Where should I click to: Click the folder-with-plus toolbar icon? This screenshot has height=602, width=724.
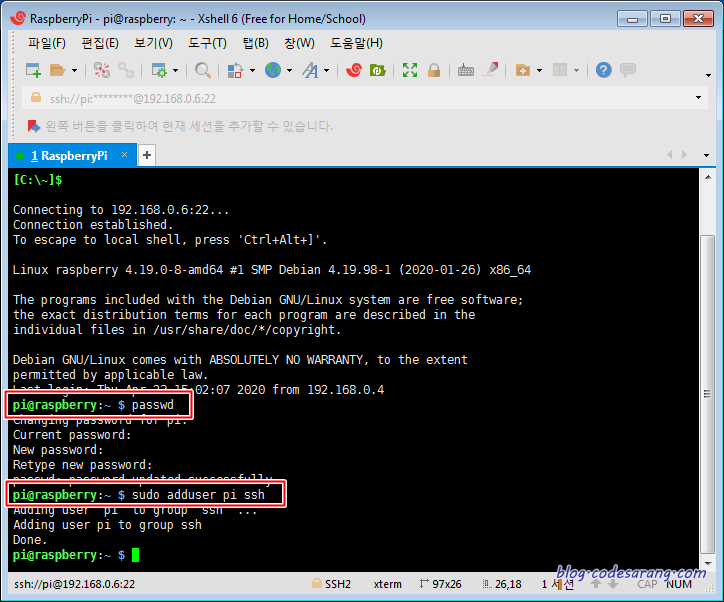click(x=523, y=70)
